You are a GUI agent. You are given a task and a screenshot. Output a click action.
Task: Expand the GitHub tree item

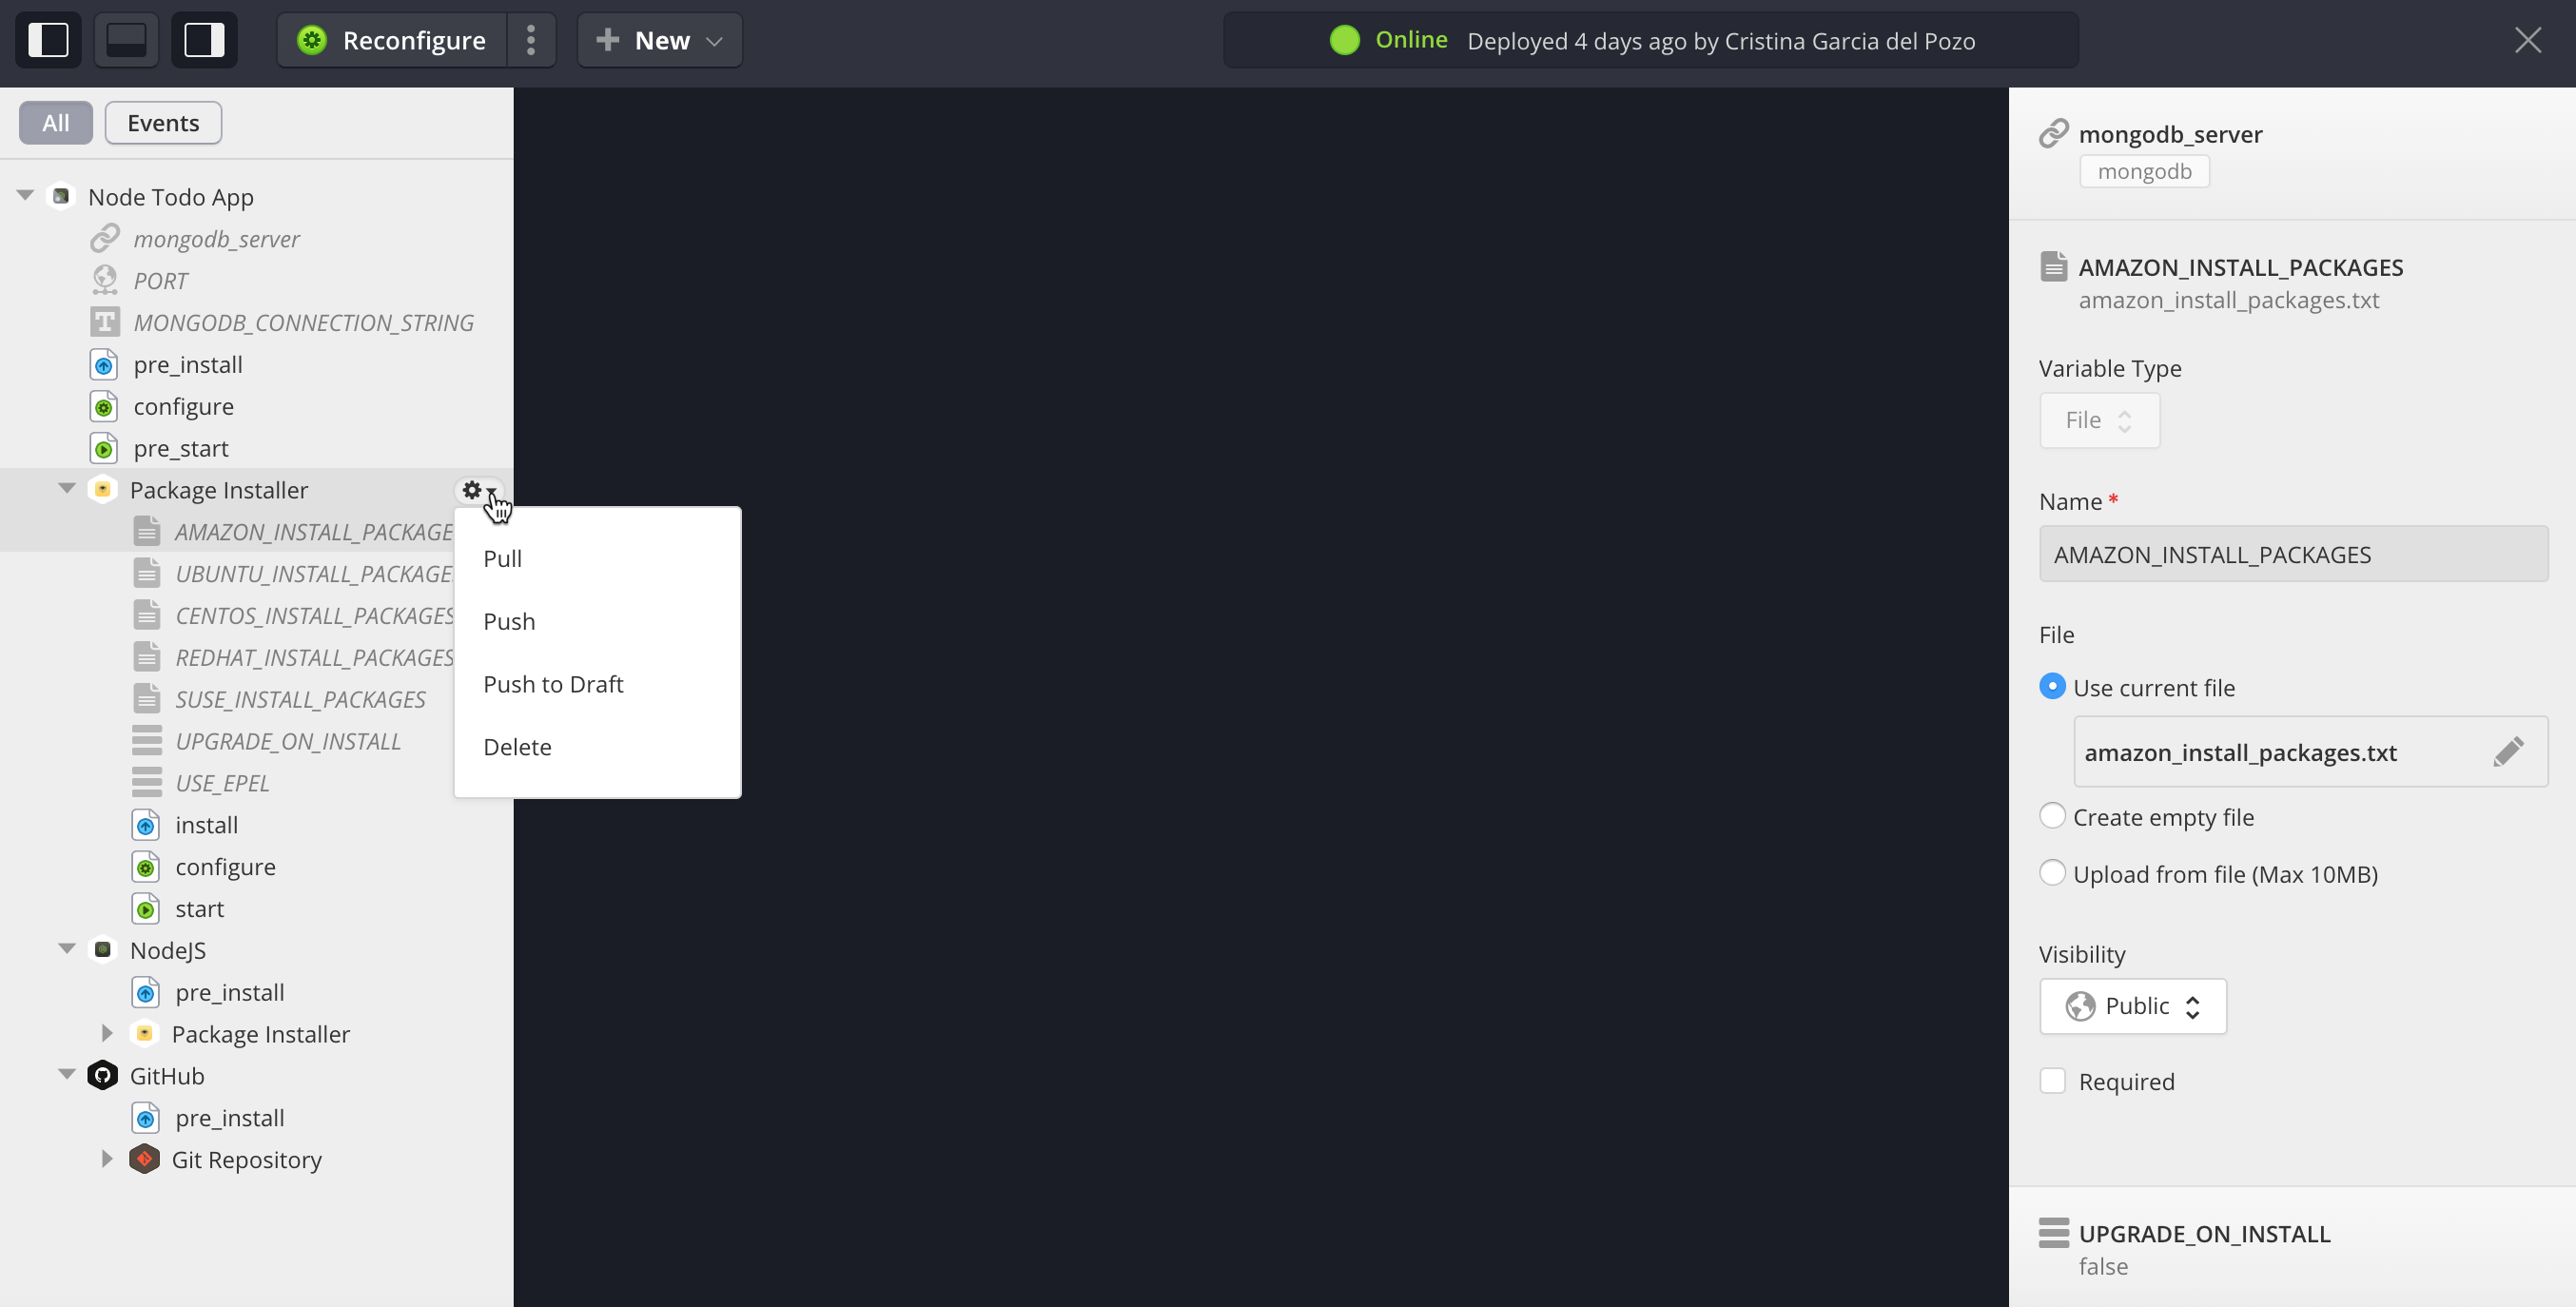click(67, 1075)
